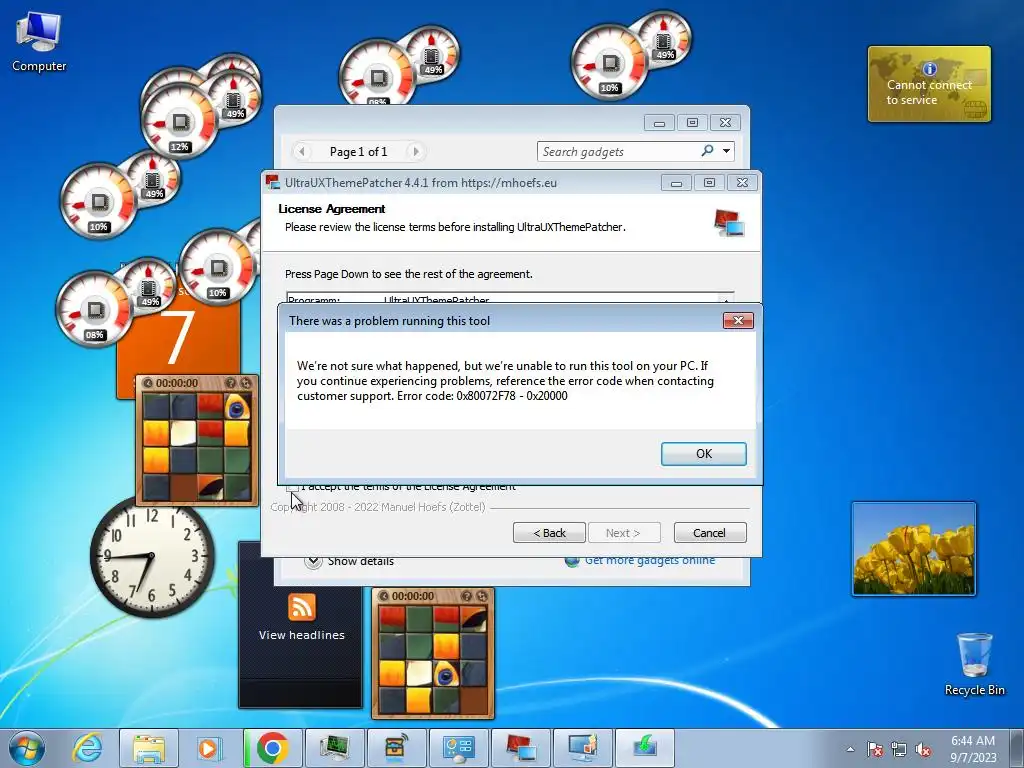Click the 'Page 1 of 1' text
The height and width of the screenshot is (768, 1024).
pos(358,152)
